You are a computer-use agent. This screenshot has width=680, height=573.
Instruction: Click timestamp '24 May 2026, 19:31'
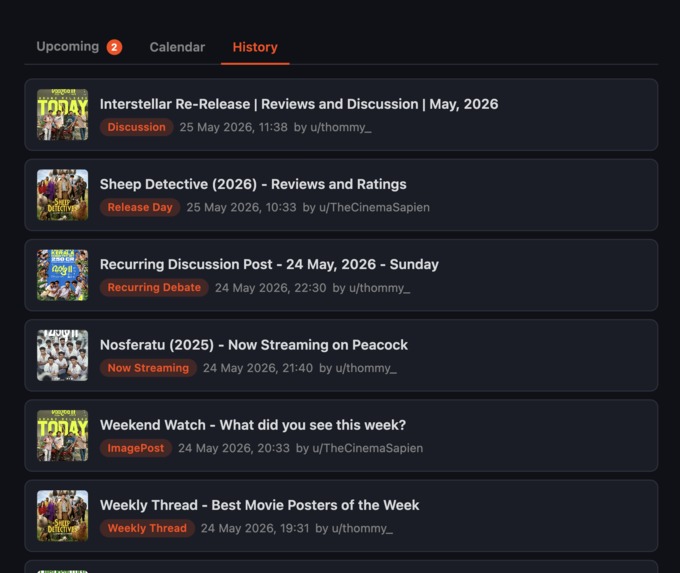click(x=255, y=528)
